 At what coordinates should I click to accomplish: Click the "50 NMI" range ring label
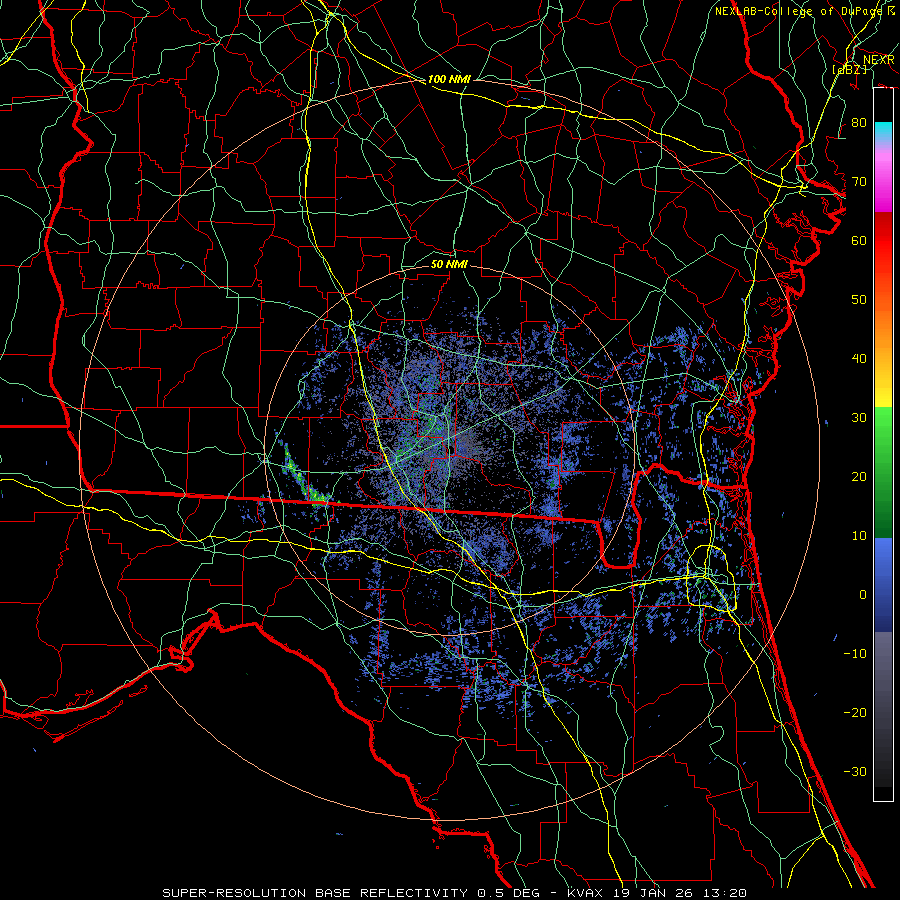pyautogui.click(x=449, y=264)
